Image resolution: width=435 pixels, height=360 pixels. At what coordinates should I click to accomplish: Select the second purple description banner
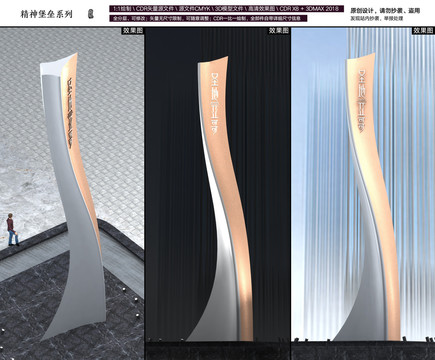[x=208, y=18]
